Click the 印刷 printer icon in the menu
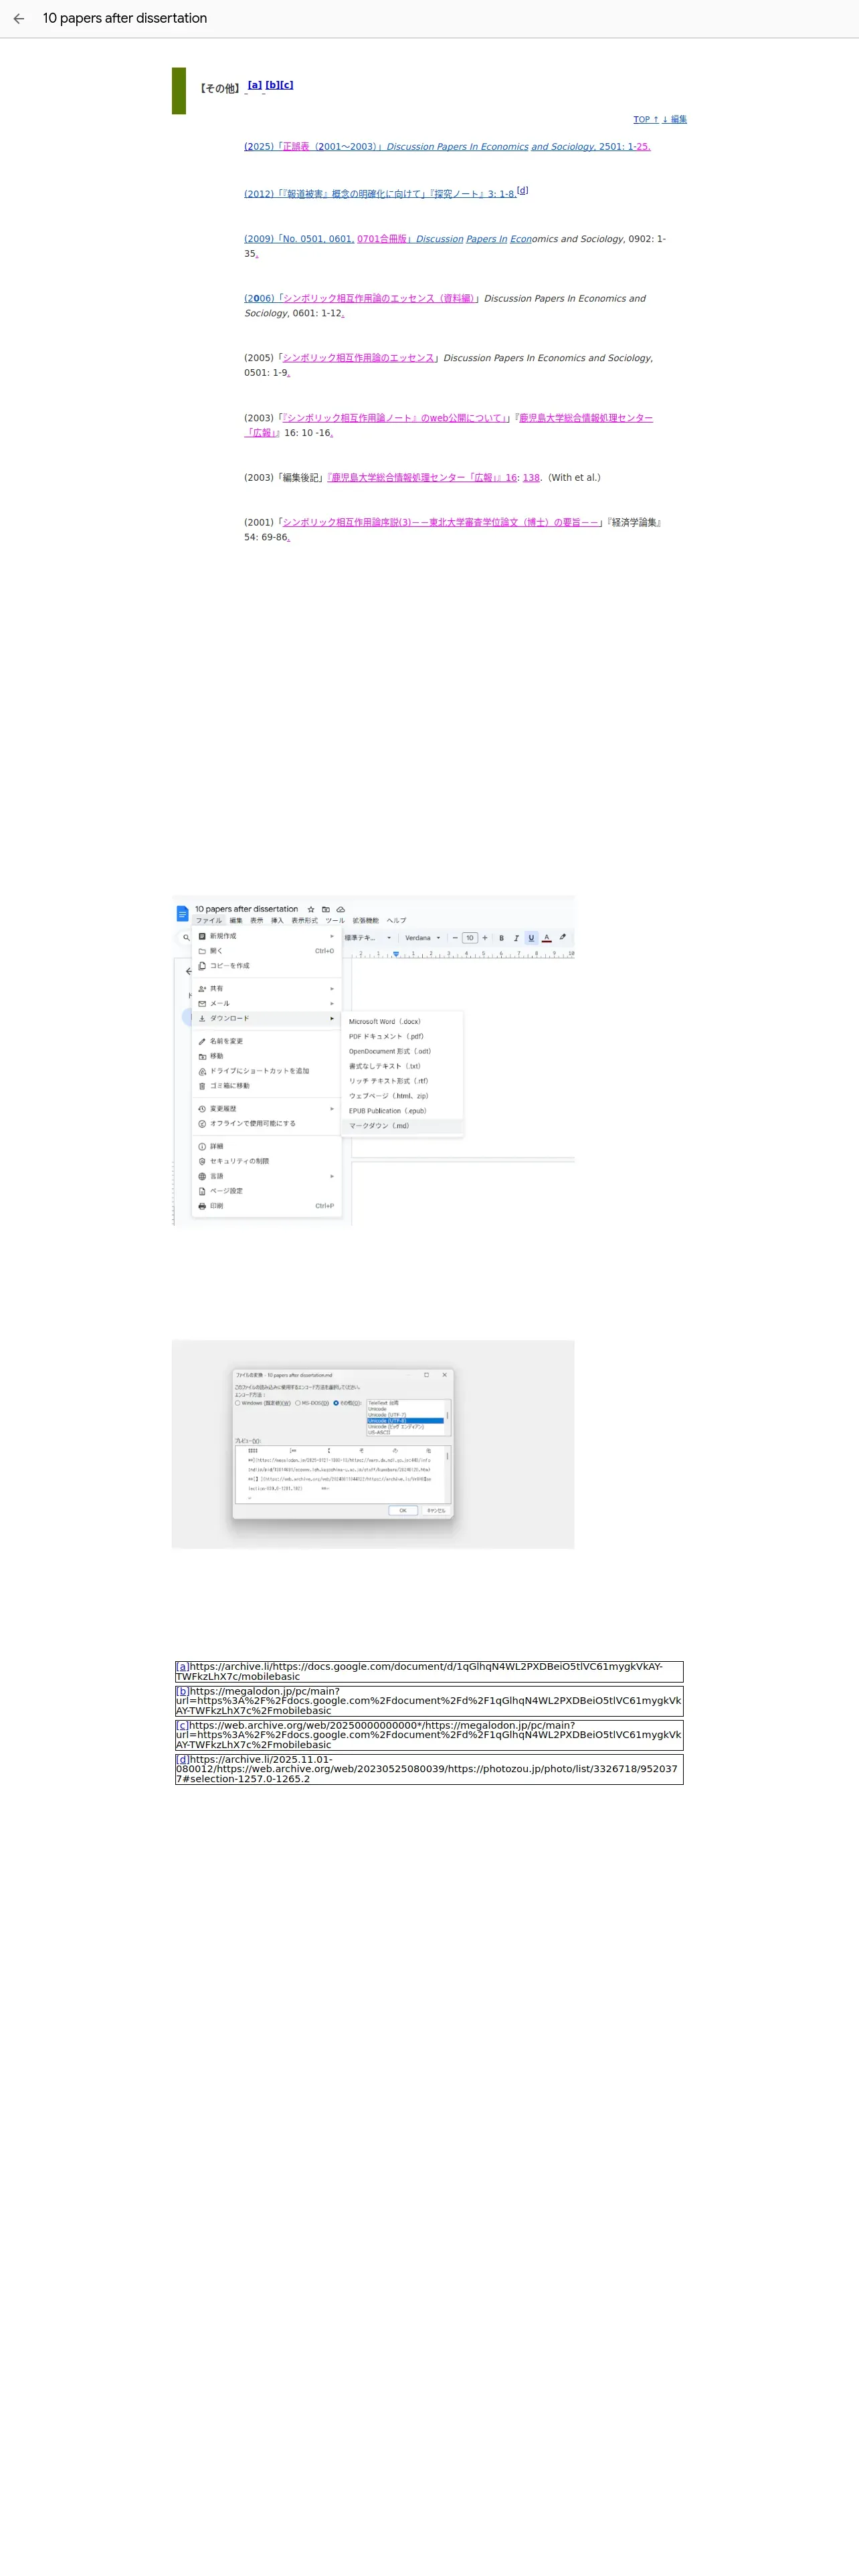 [x=202, y=1206]
